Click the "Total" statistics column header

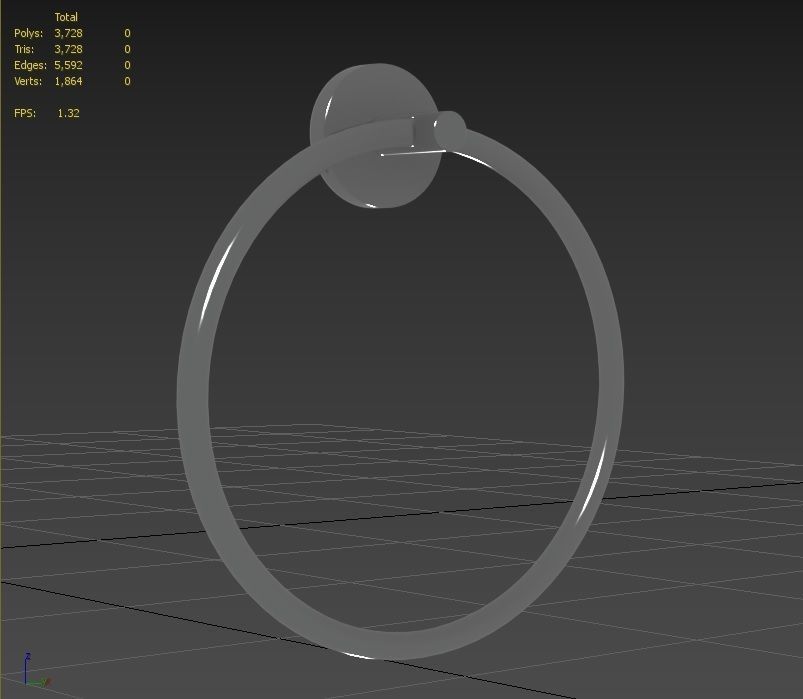tap(66, 17)
